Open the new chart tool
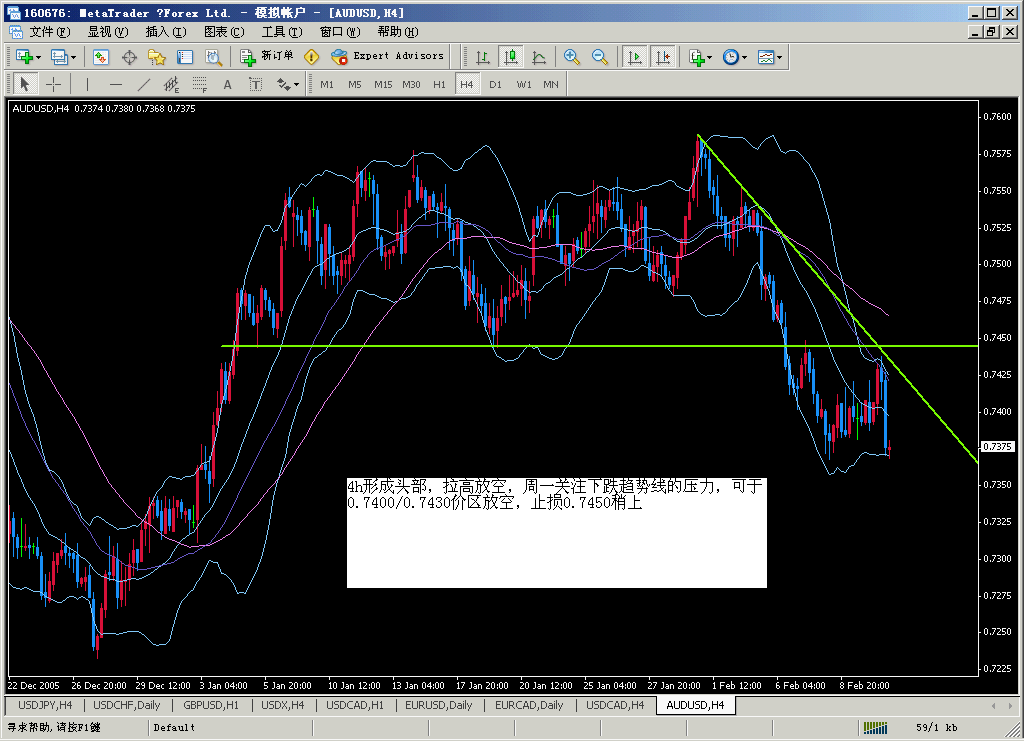The image size is (1024, 741). [24, 57]
